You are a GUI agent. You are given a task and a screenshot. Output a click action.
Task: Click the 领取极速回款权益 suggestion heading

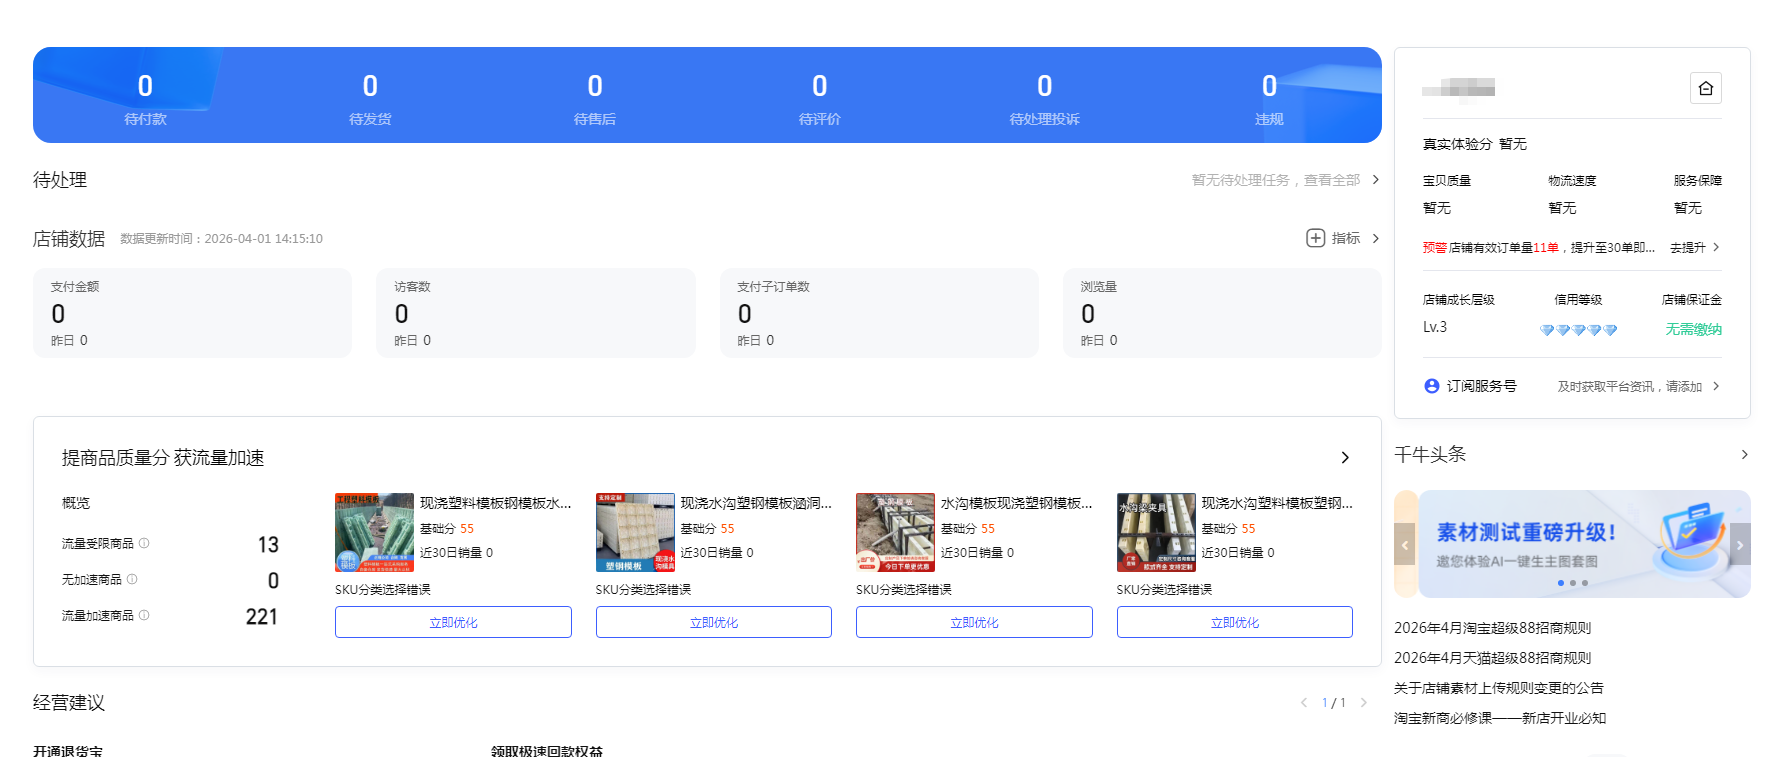coord(547,750)
